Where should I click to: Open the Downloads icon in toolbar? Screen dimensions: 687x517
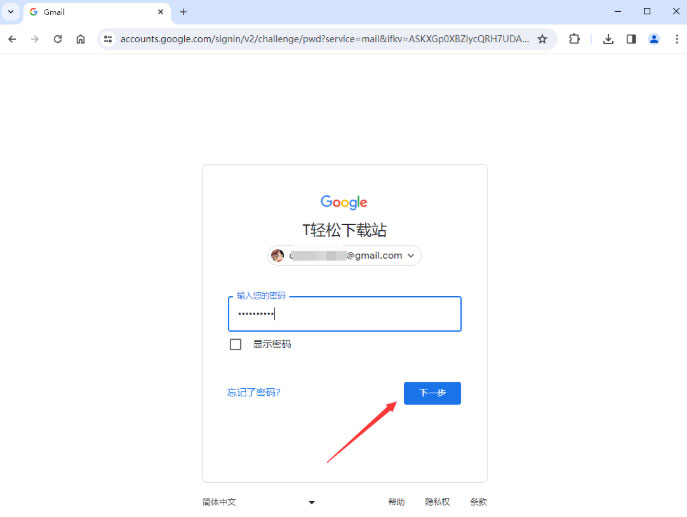pos(608,39)
